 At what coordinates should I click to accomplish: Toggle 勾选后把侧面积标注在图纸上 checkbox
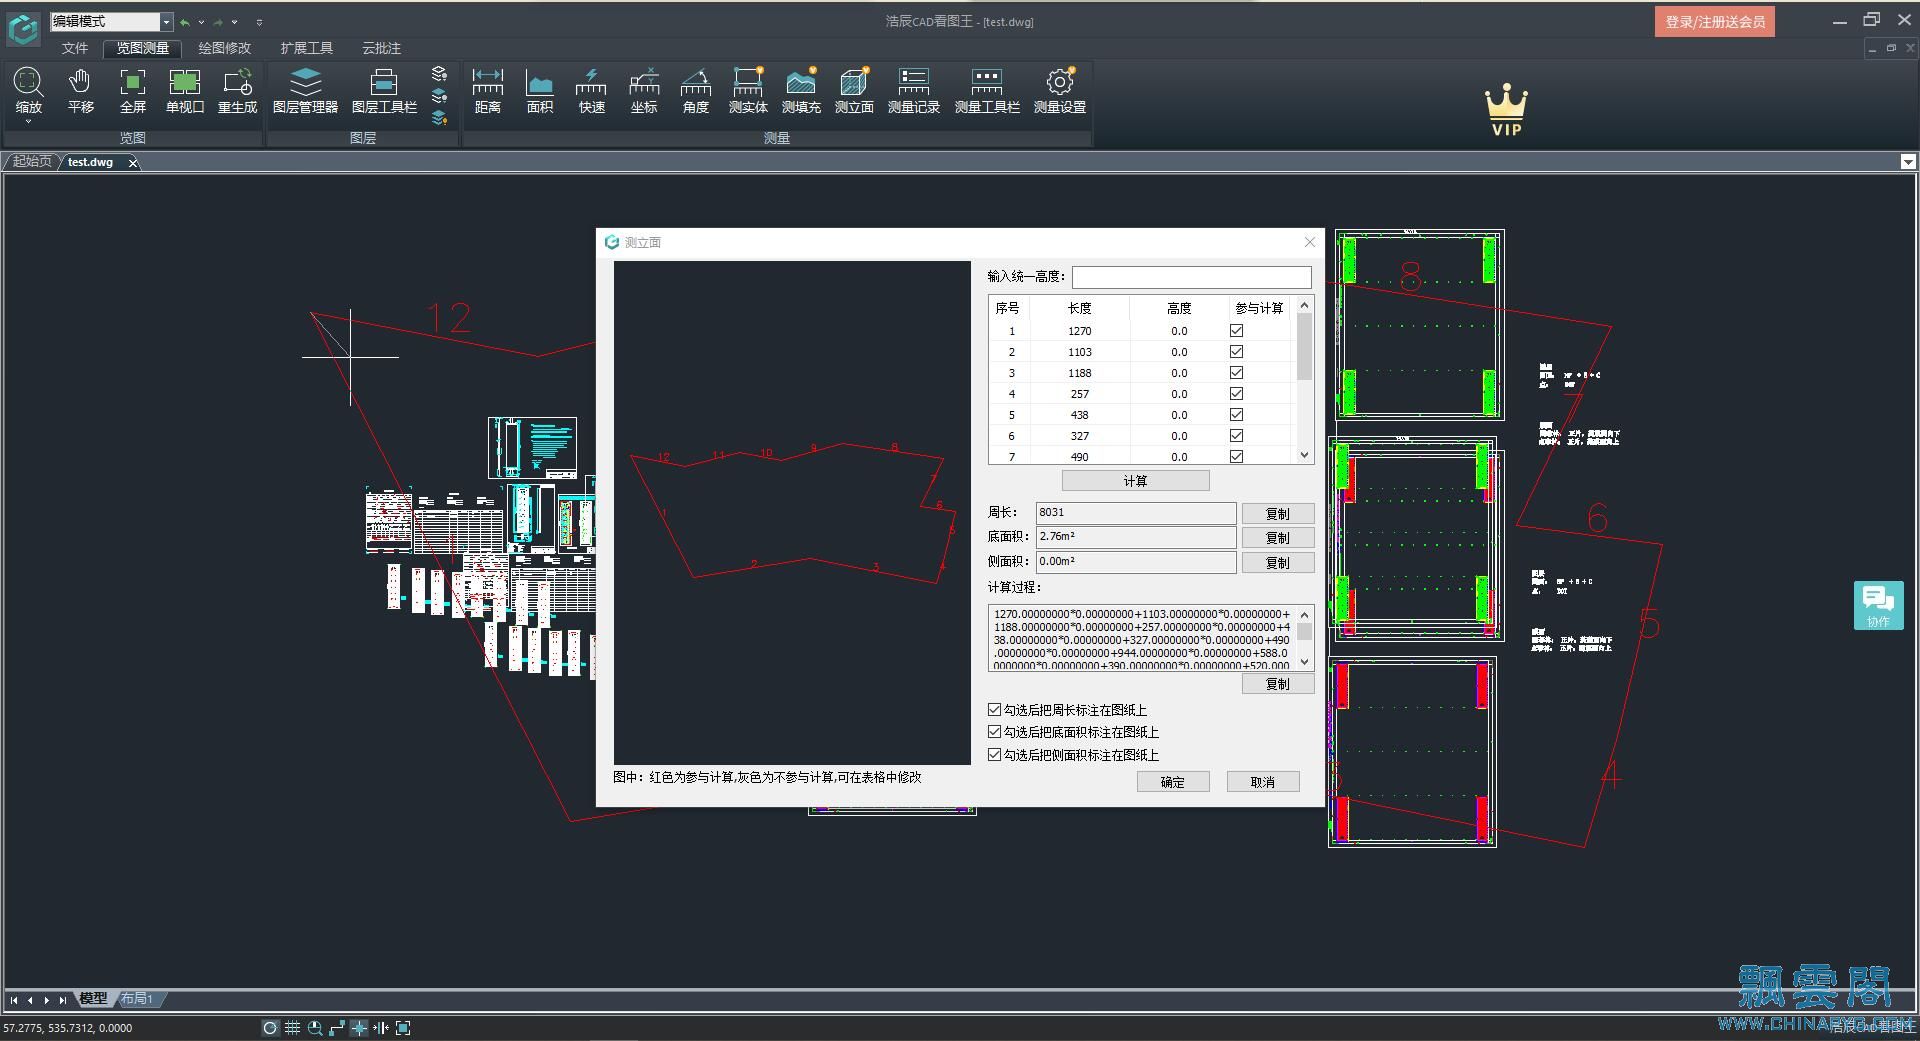994,755
